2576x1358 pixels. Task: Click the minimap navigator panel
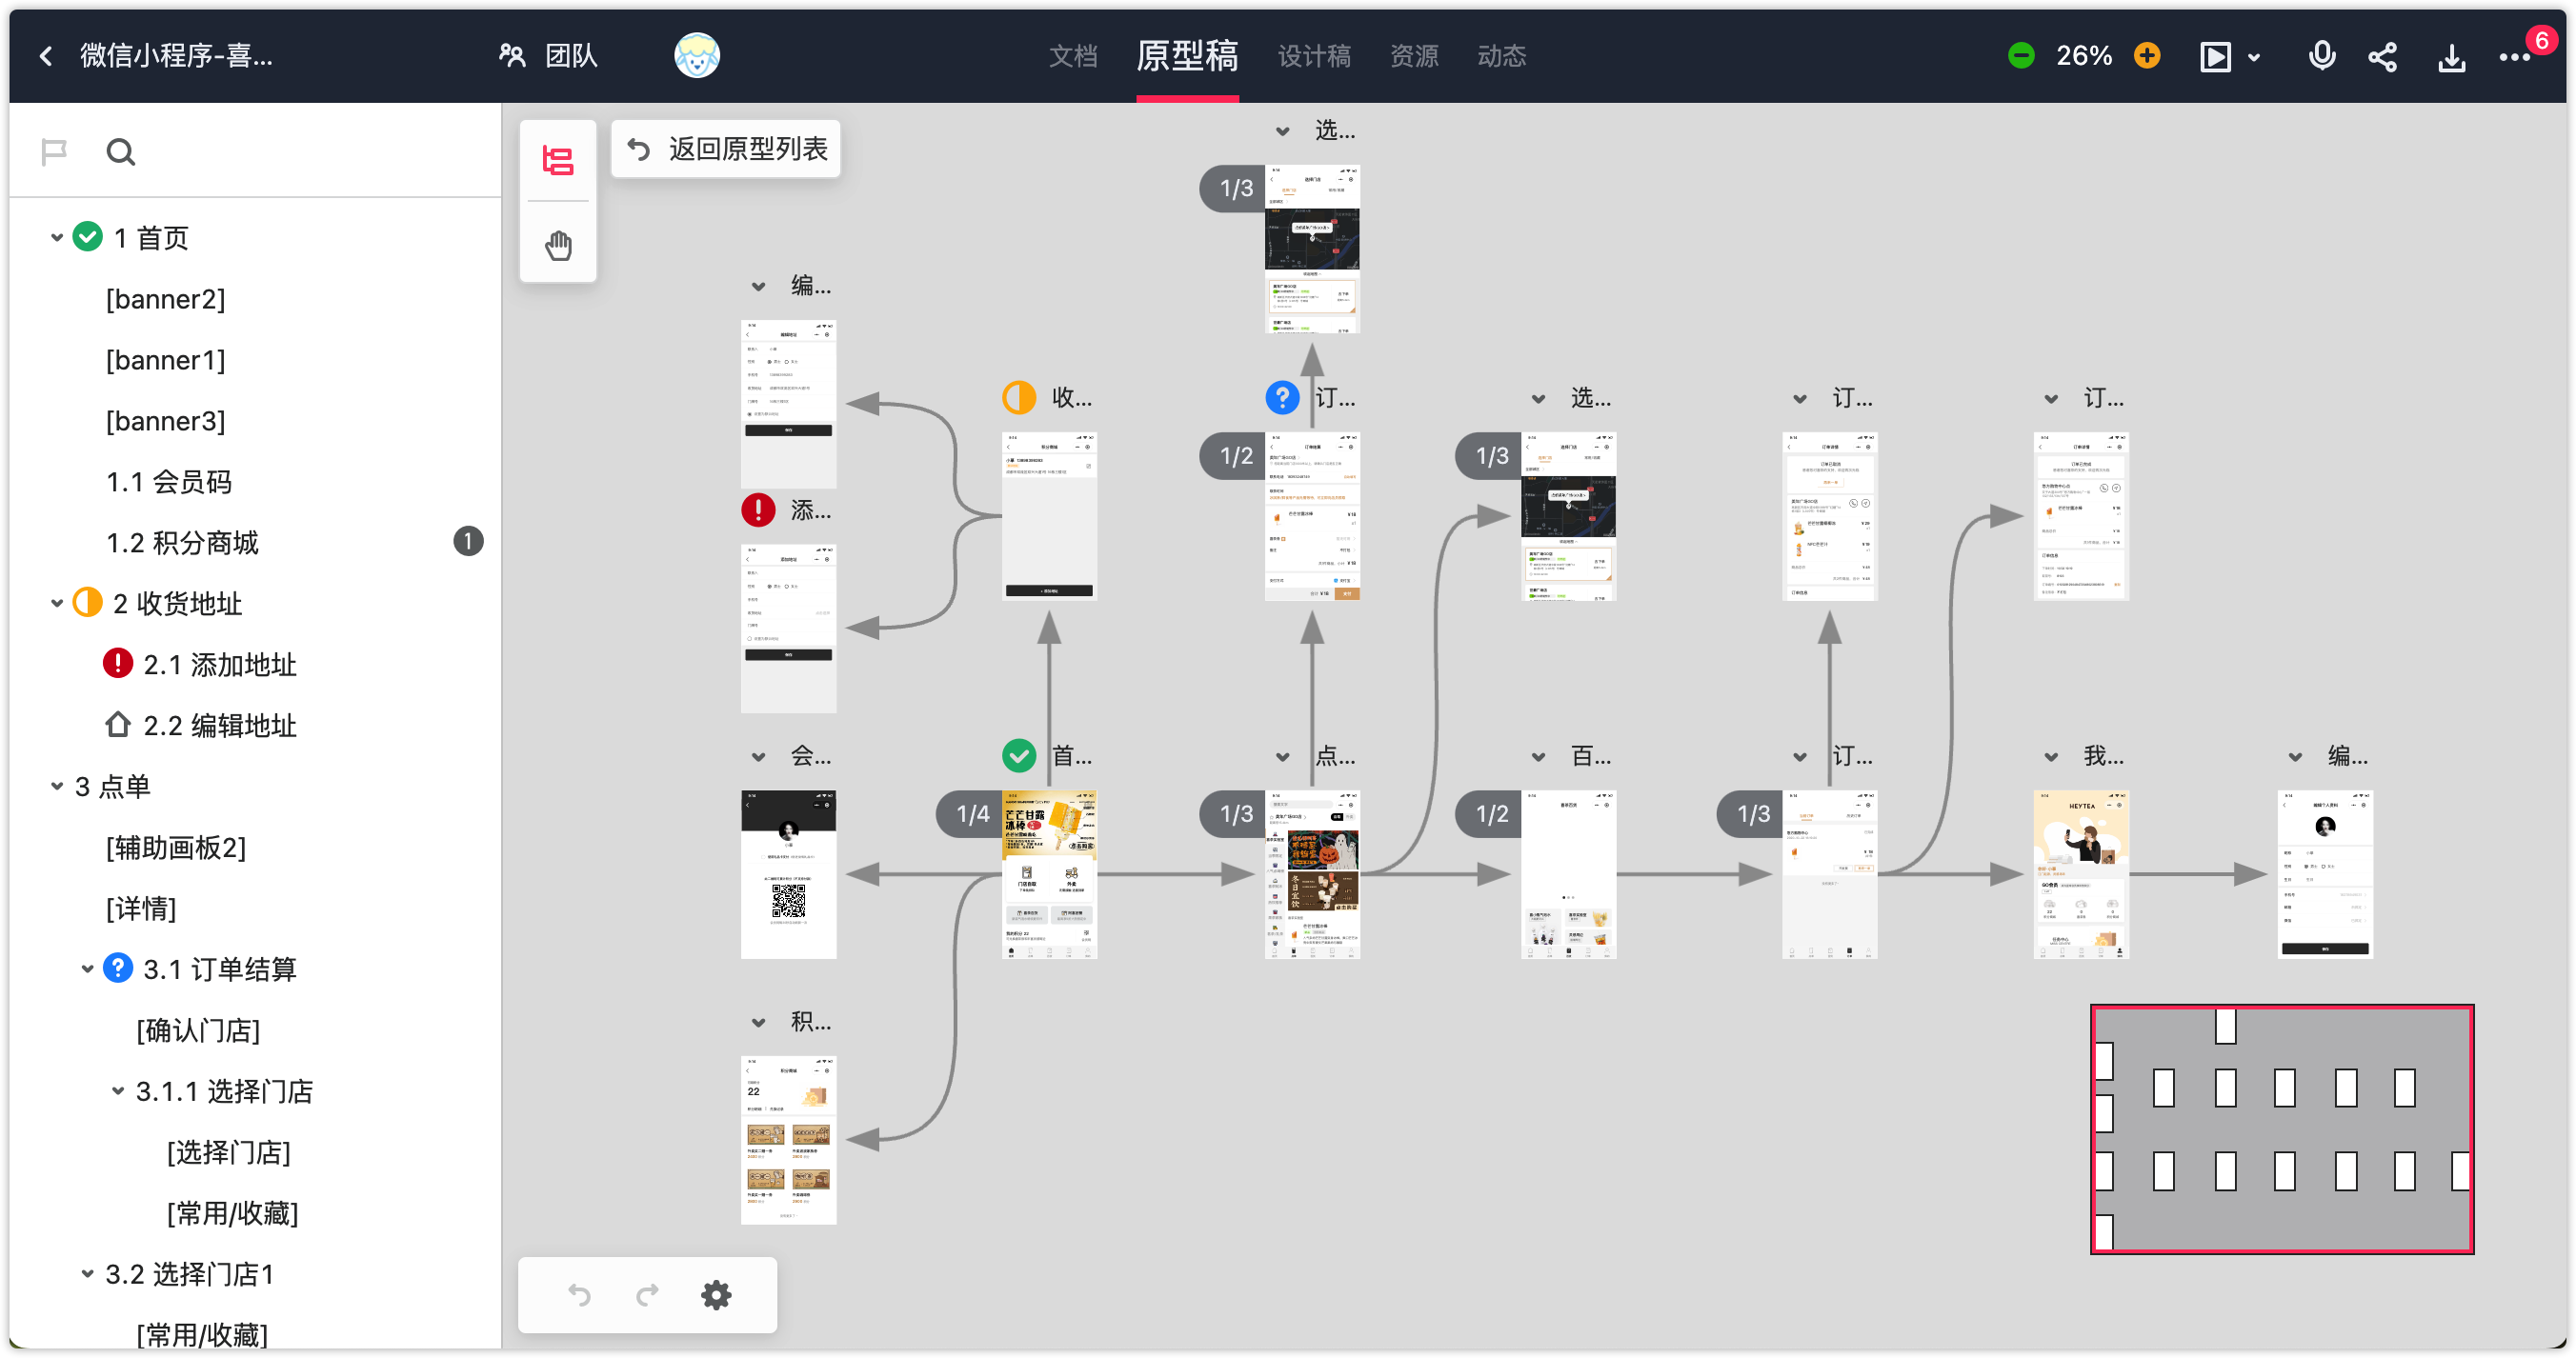tap(2282, 1129)
